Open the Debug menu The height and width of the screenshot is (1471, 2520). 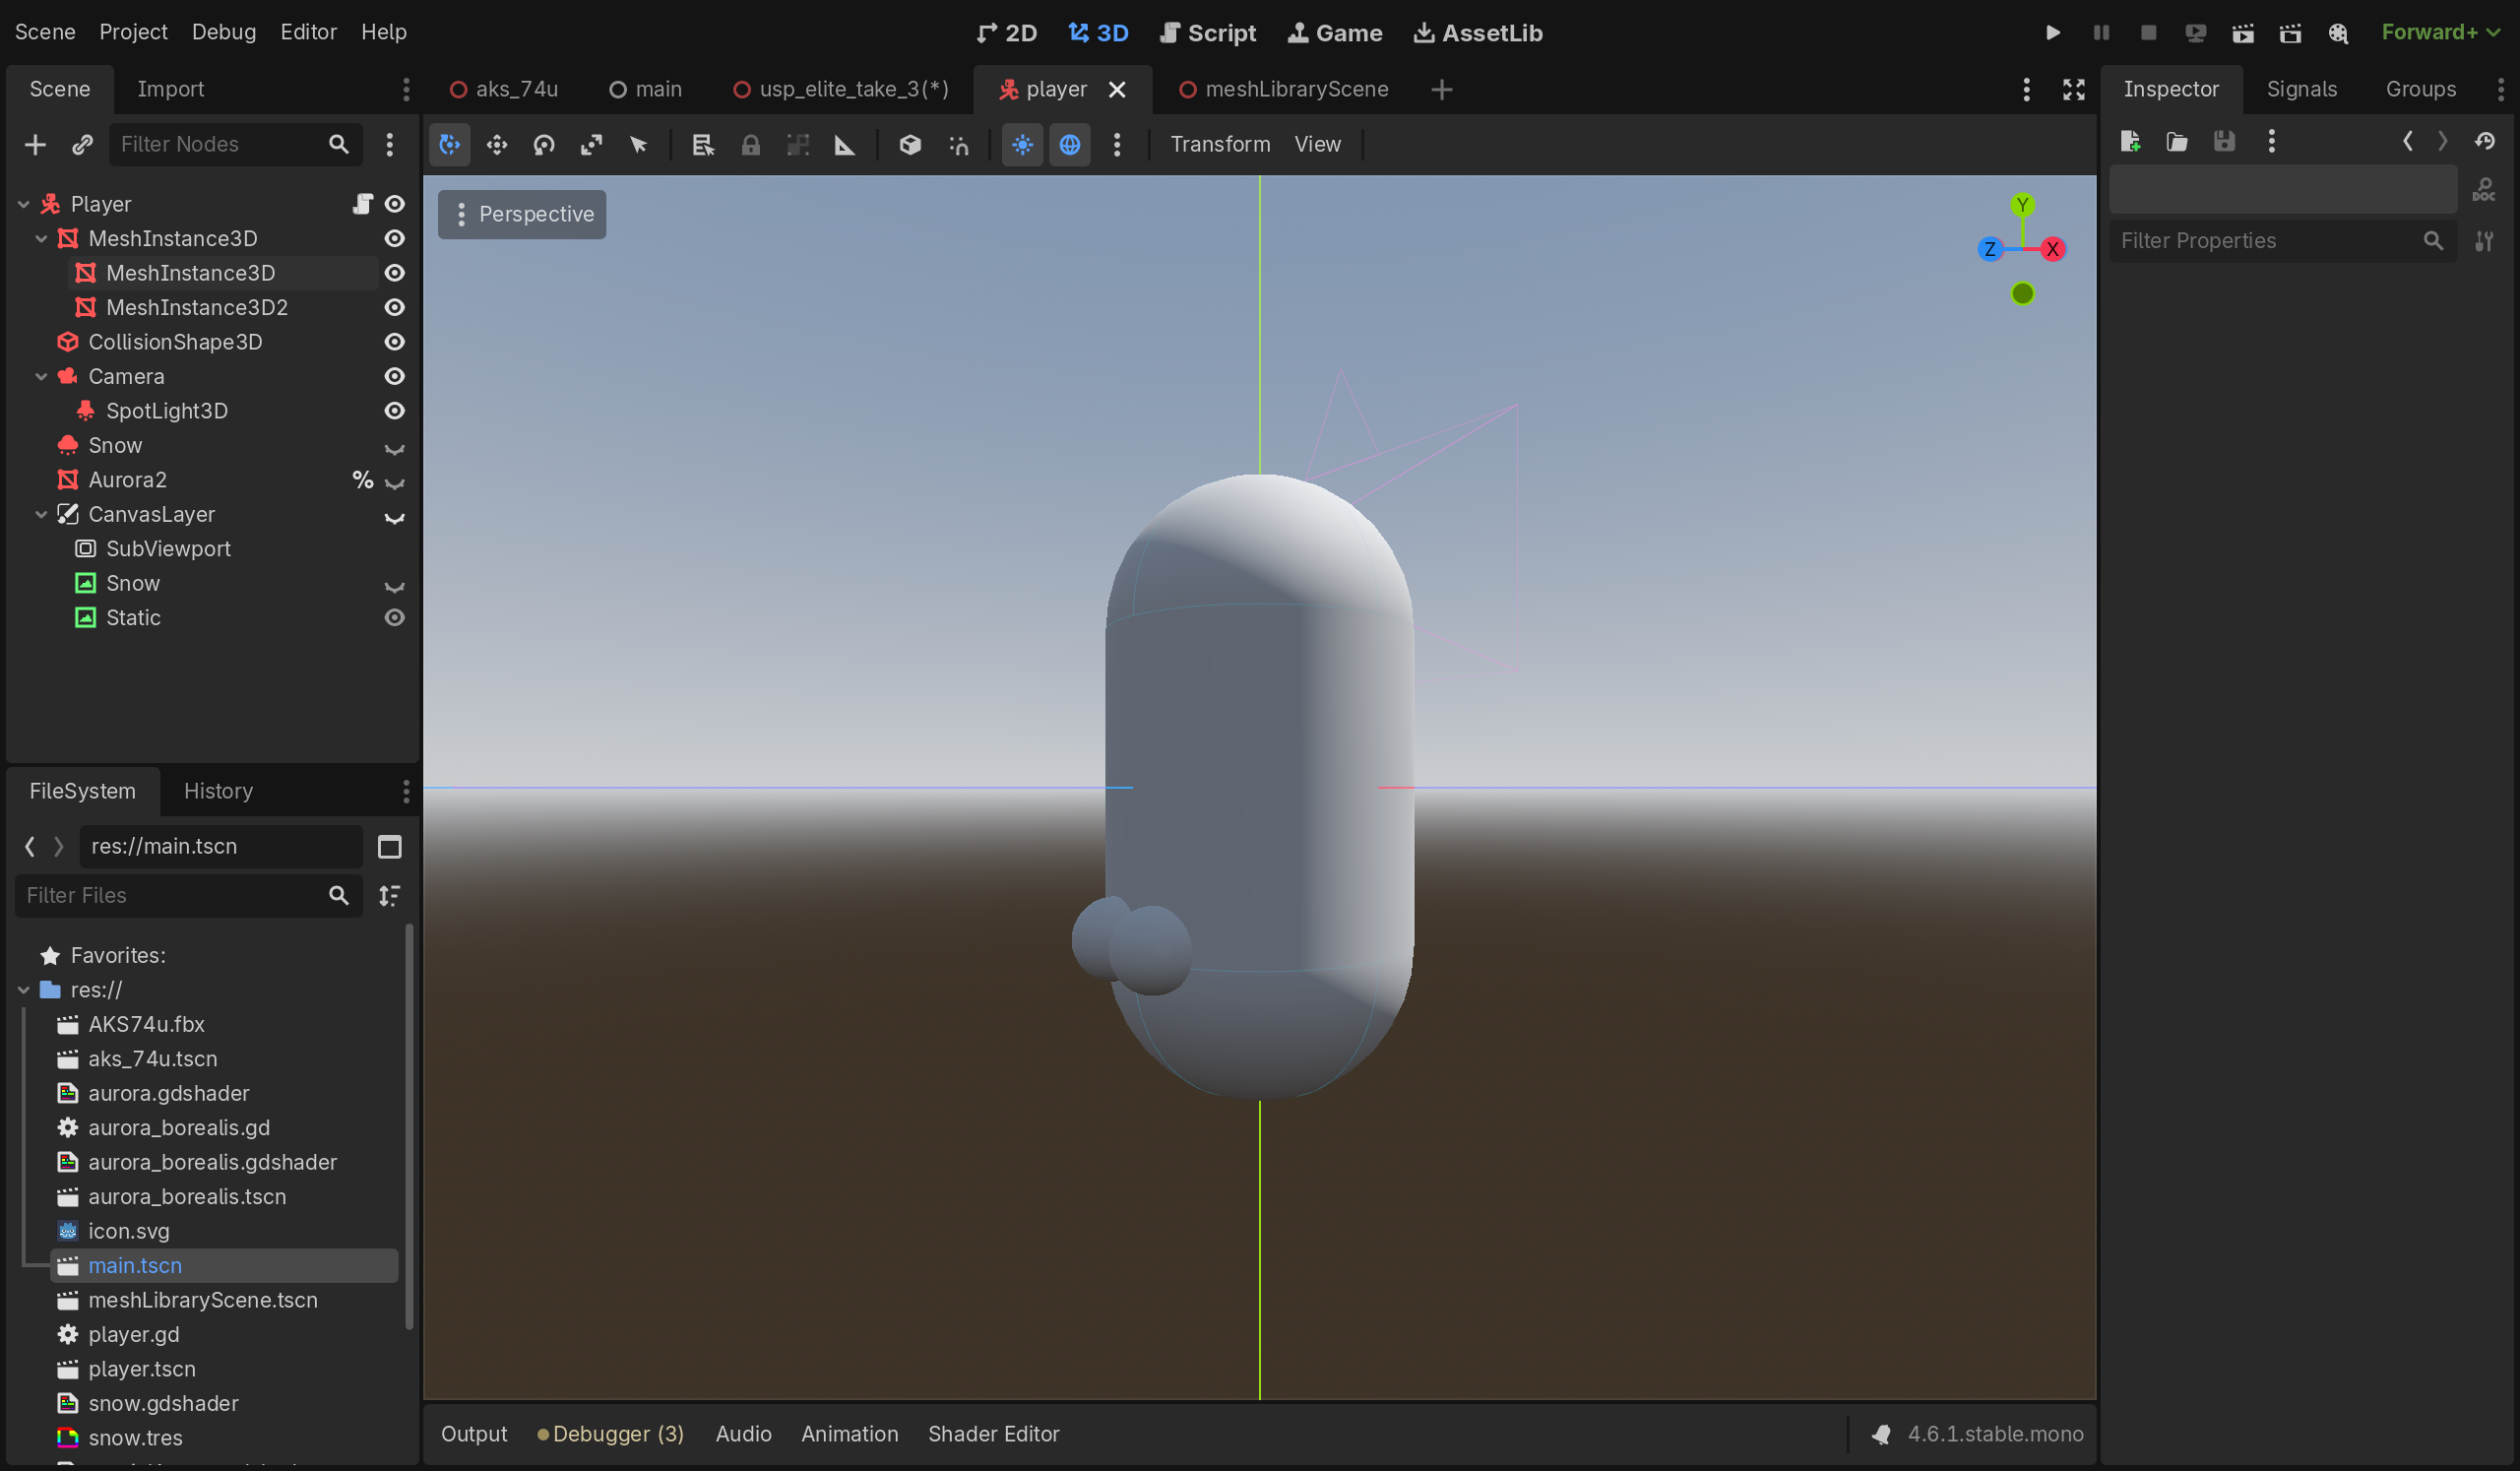[223, 32]
